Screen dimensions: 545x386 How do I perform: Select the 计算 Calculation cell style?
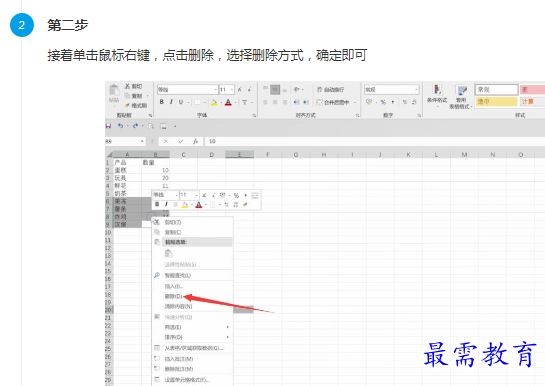[532, 102]
